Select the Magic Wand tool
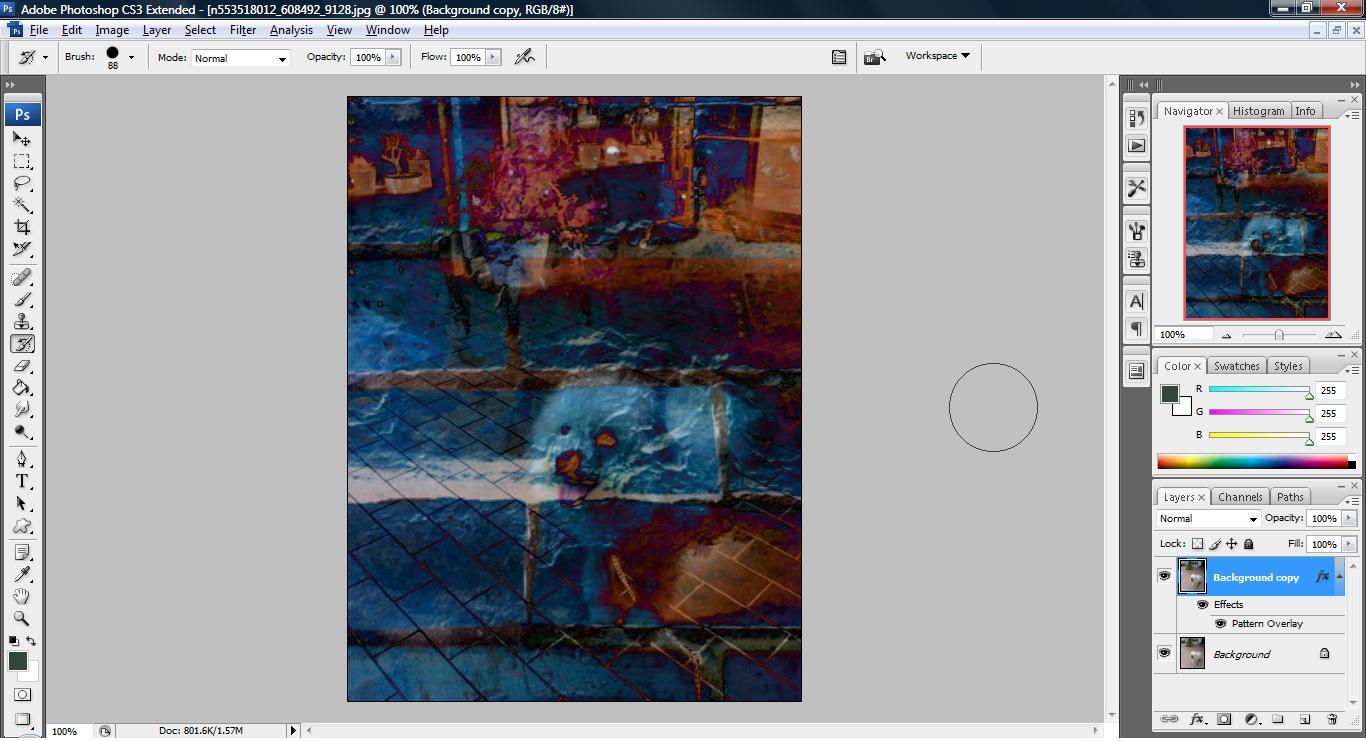The width and height of the screenshot is (1366, 741). point(22,205)
